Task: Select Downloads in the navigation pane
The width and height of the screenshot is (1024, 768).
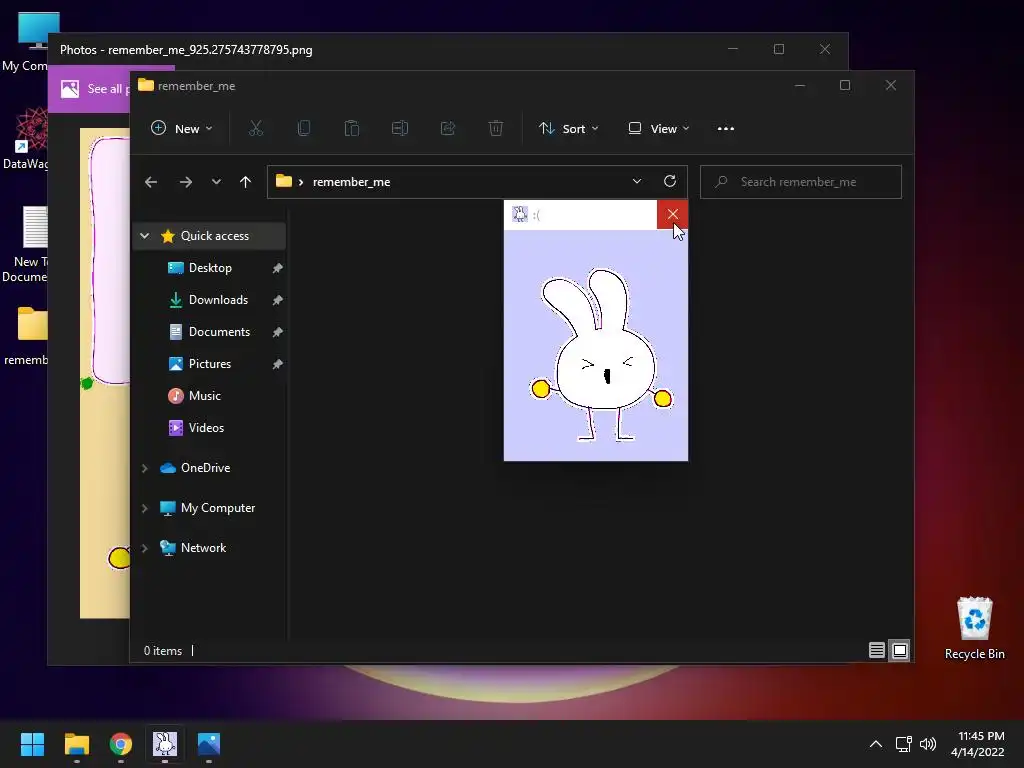Action: click(218, 300)
